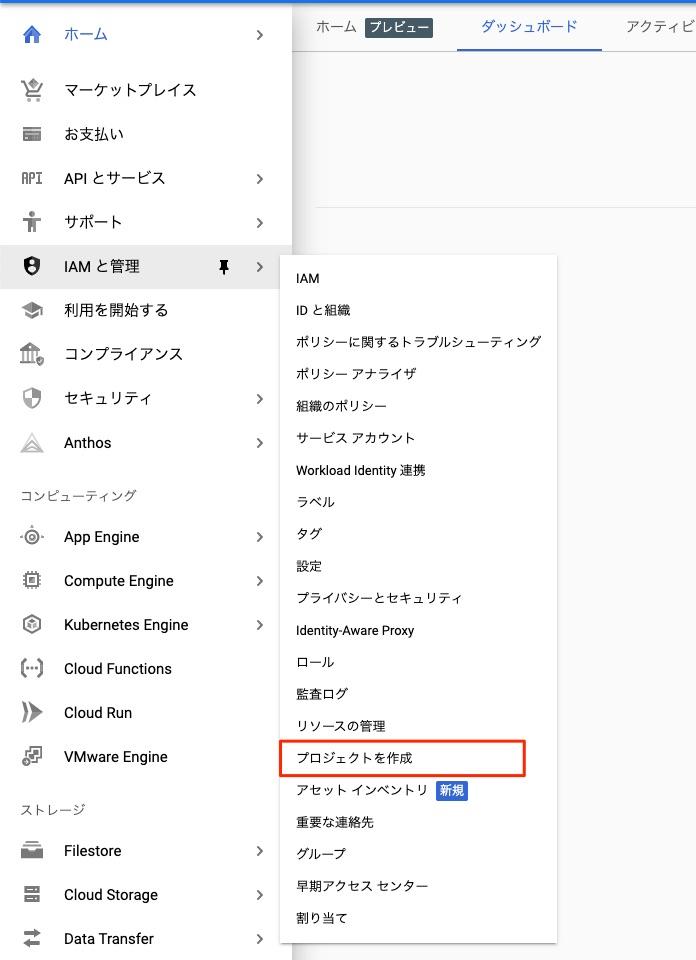Expand the ホーム submenu chevron
Image resolution: width=696 pixels, height=960 pixels.
point(260,35)
